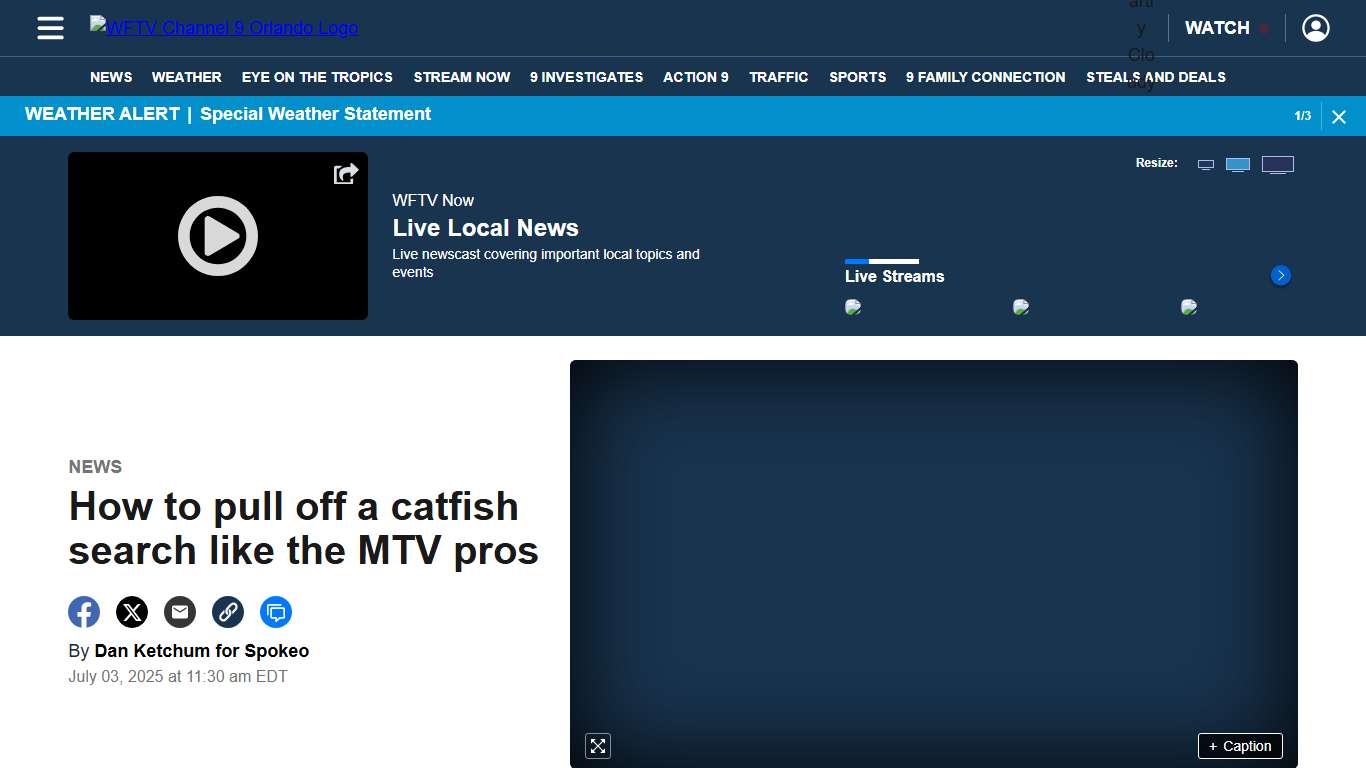
Task: Select the small screen resize option
Action: [1205, 163]
